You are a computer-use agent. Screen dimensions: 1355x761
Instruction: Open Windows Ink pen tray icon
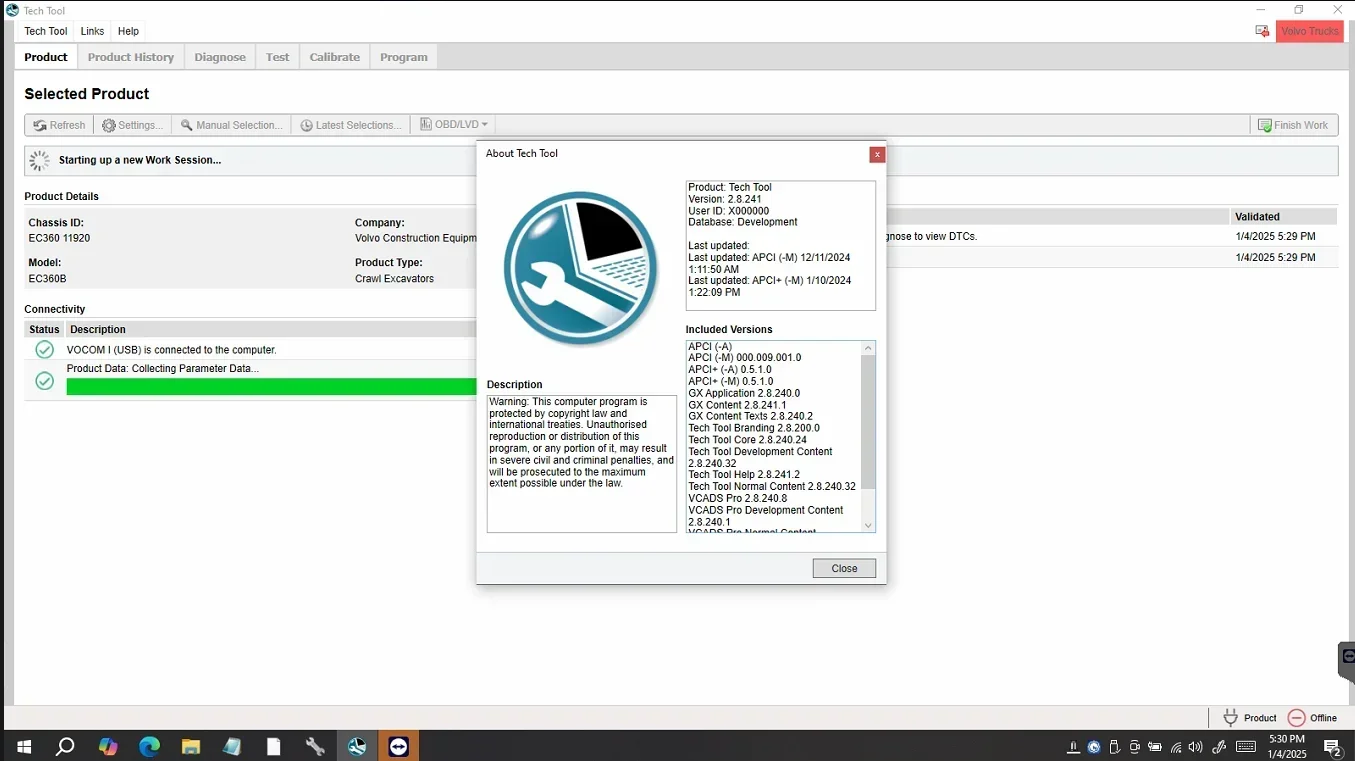click(1219, 747)
